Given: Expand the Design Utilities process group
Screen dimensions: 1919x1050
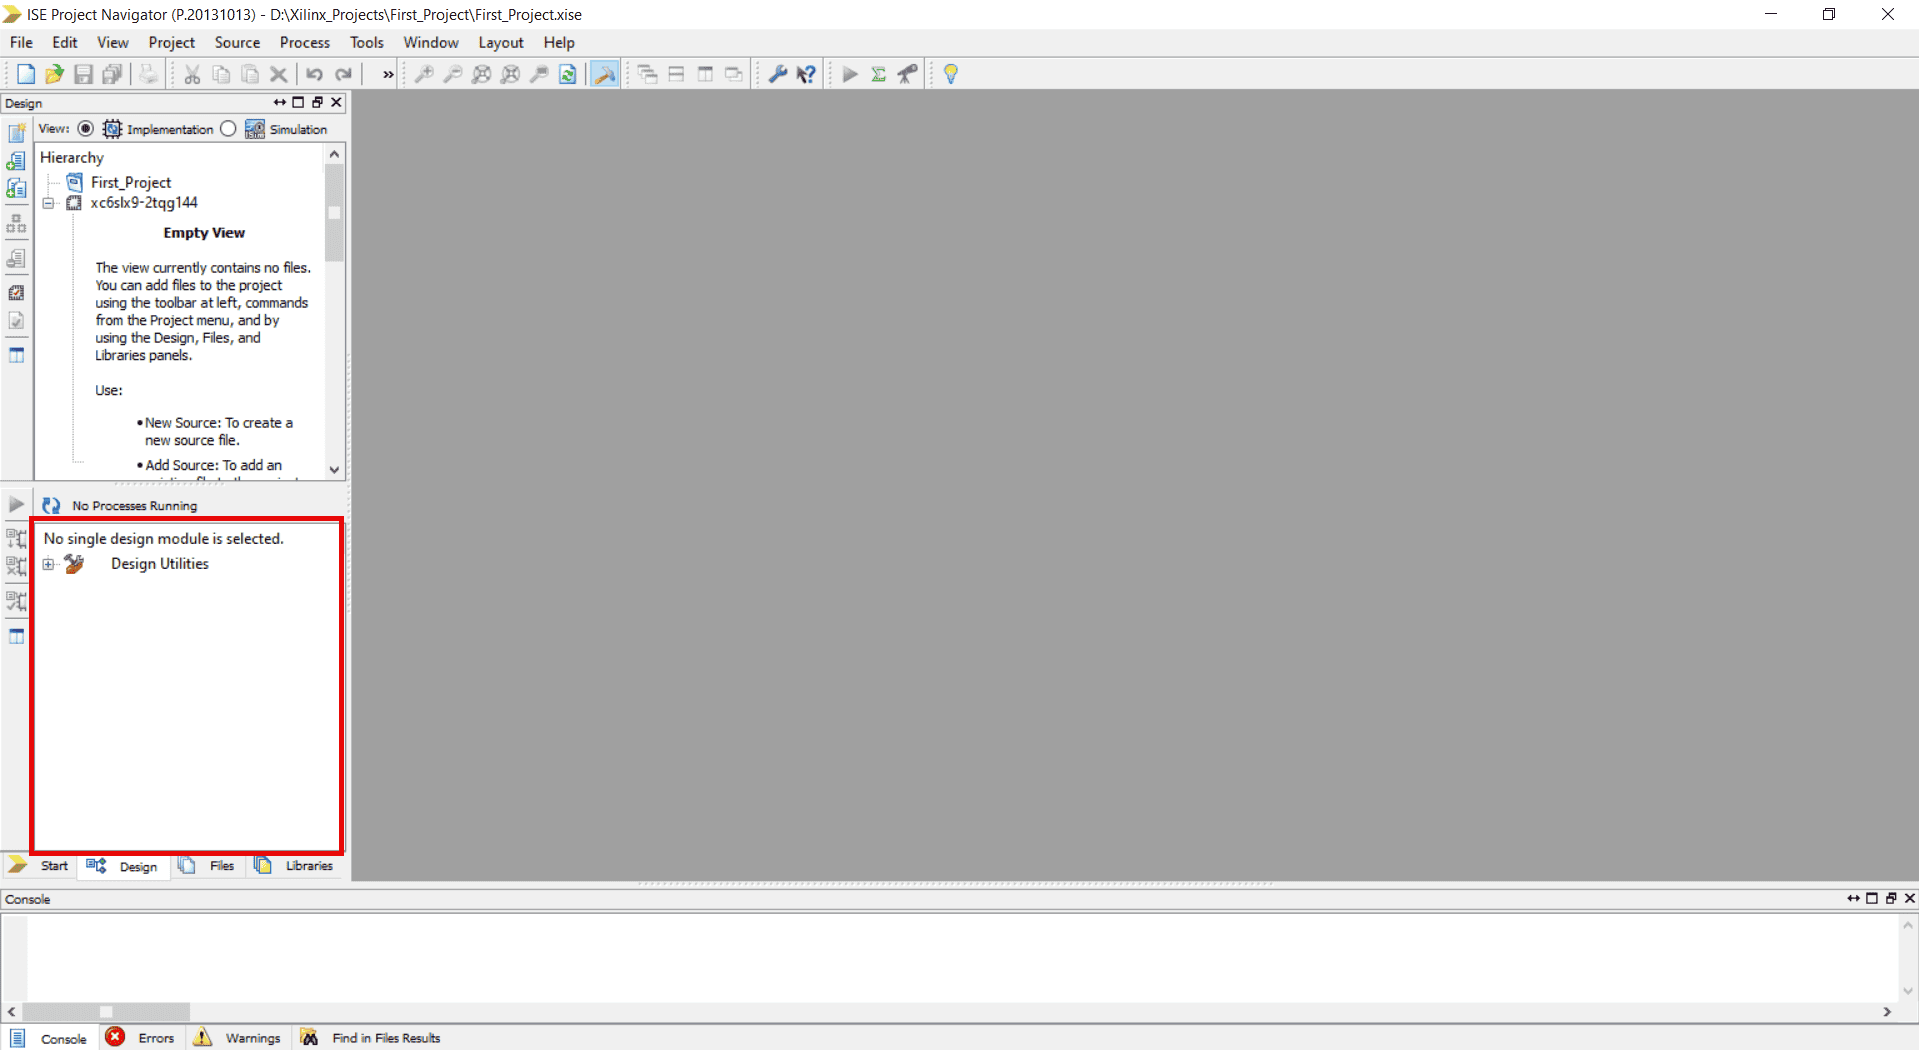Looking at the screenshot, I should pos(48,564).
